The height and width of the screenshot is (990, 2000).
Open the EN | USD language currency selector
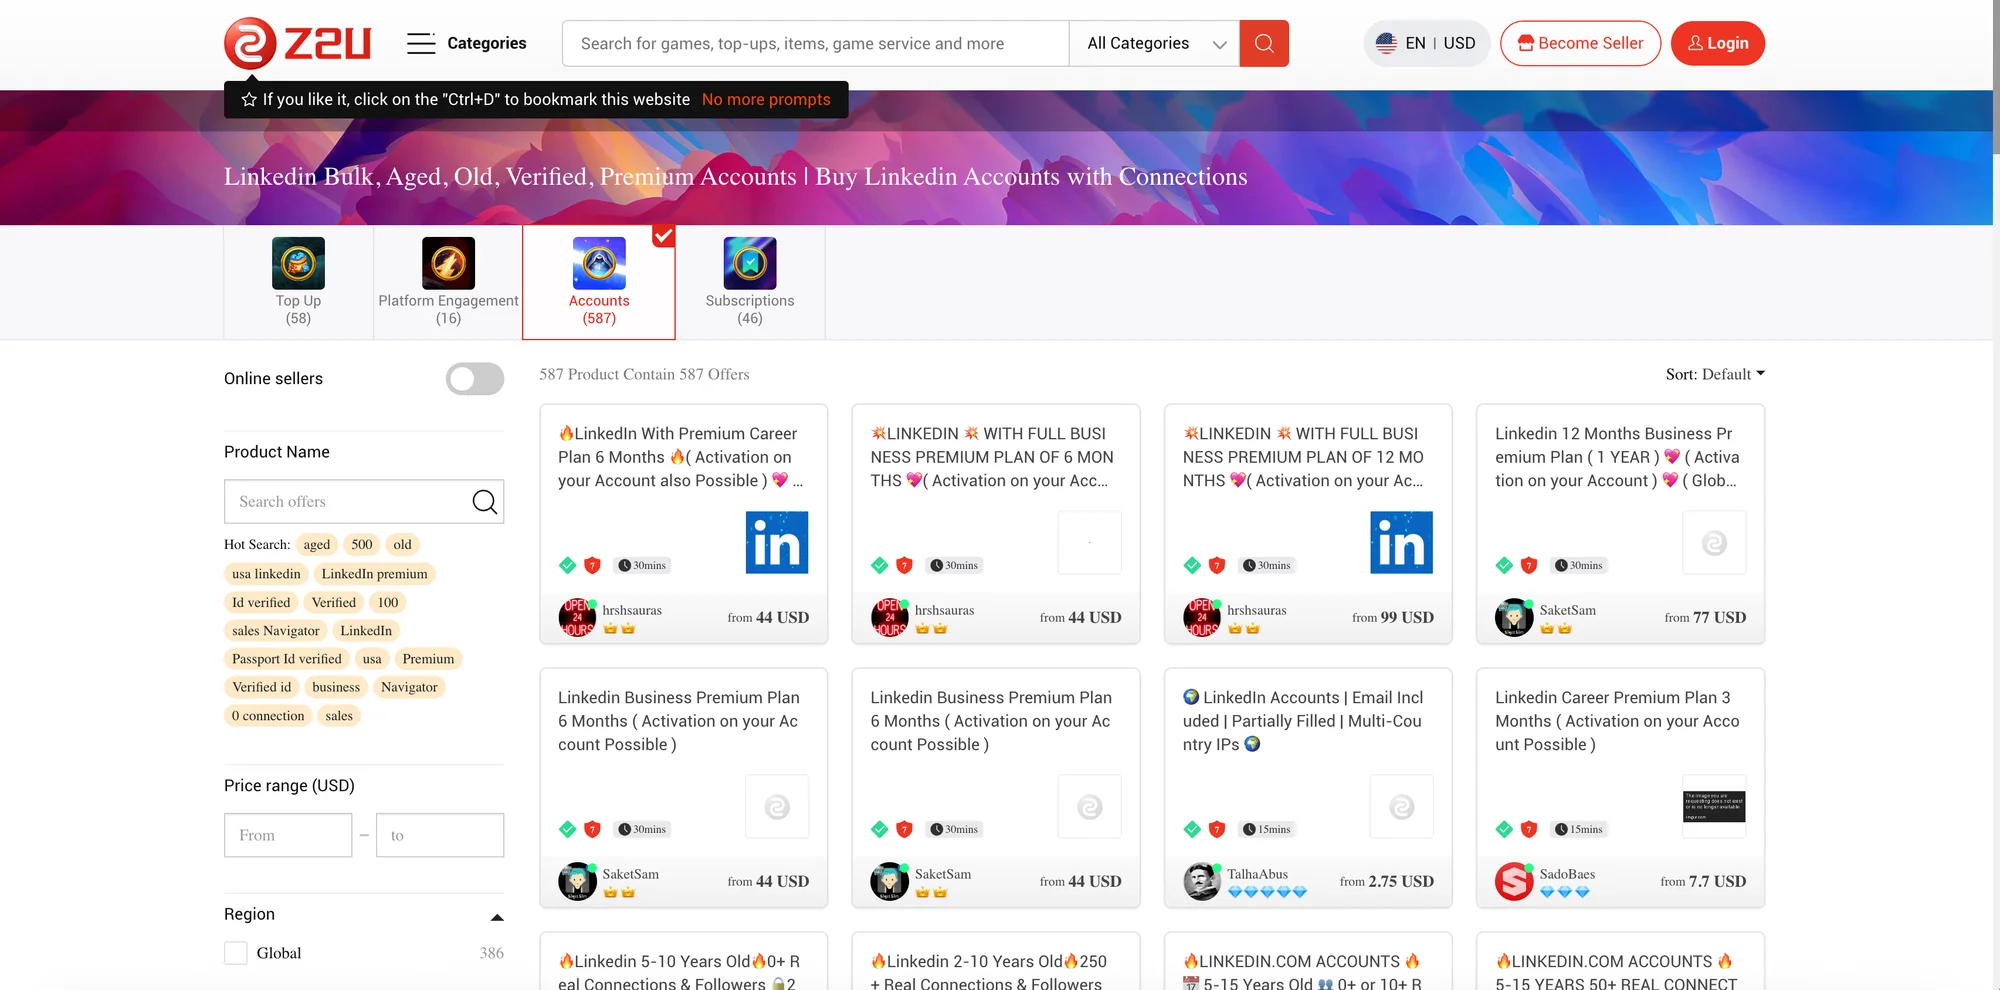pos(1427,43)
